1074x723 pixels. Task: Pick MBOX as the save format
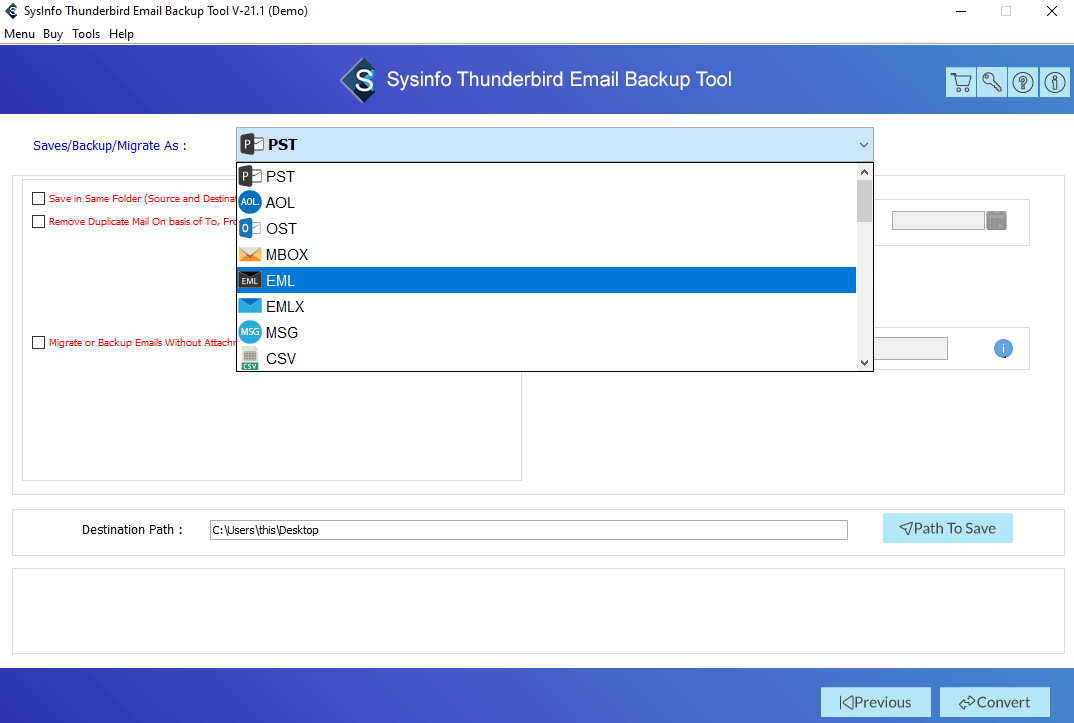coord(546,255)
